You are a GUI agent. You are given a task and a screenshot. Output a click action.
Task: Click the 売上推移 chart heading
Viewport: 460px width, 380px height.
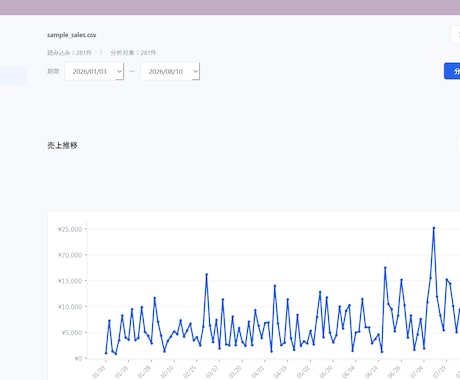(x=62, y=145)
